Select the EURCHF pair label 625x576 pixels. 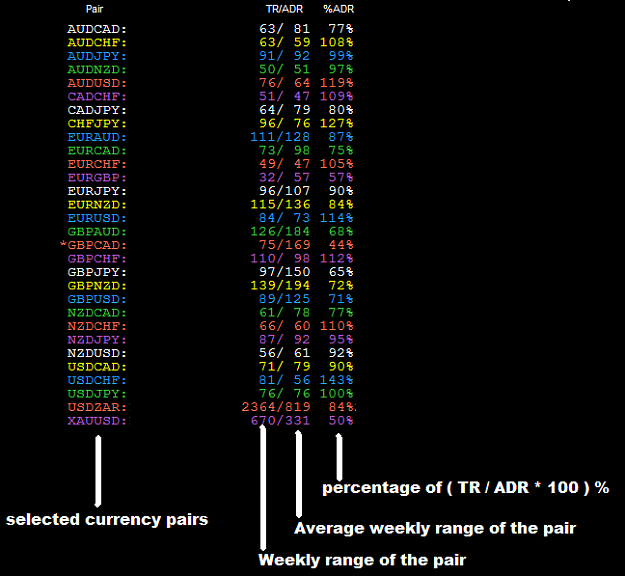coord(97,164)
